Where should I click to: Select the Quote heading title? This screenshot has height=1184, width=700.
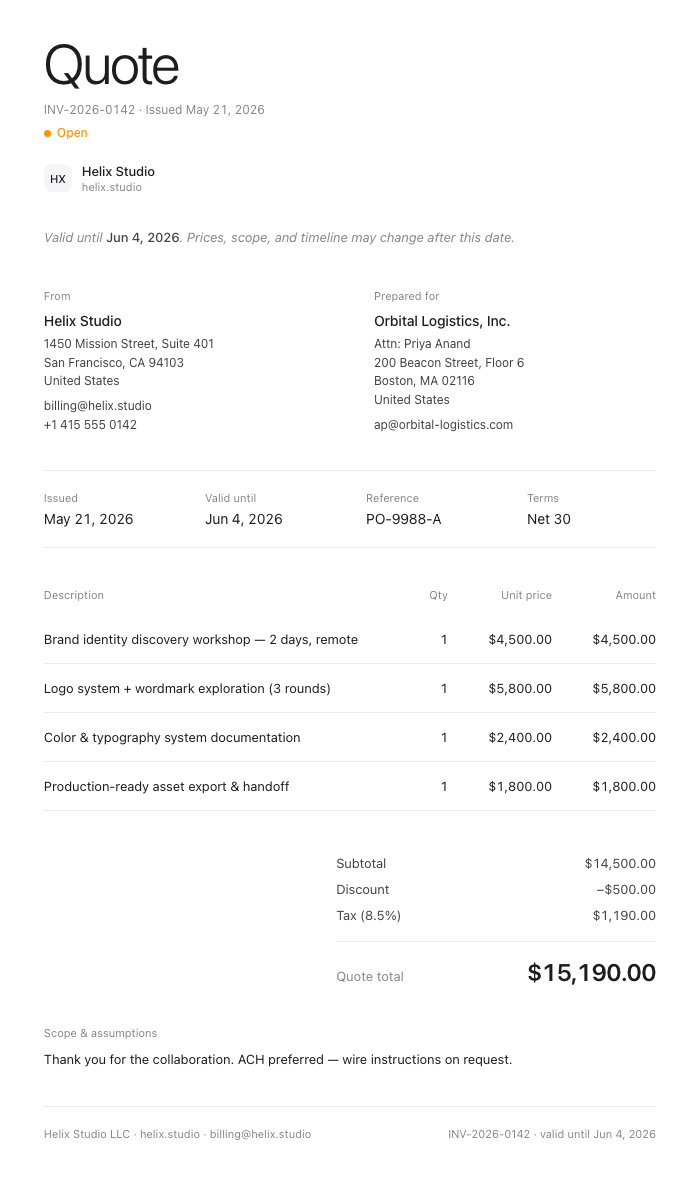click(112, 66)
